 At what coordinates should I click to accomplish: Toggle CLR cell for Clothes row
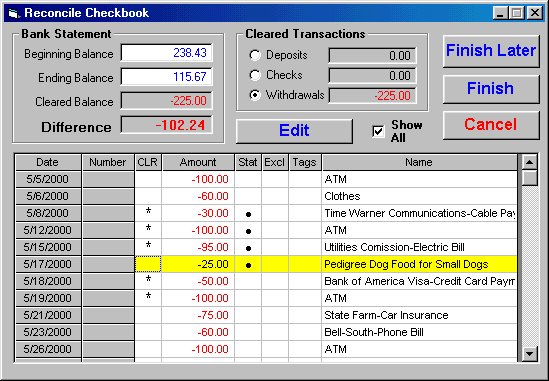click(148, 196)
